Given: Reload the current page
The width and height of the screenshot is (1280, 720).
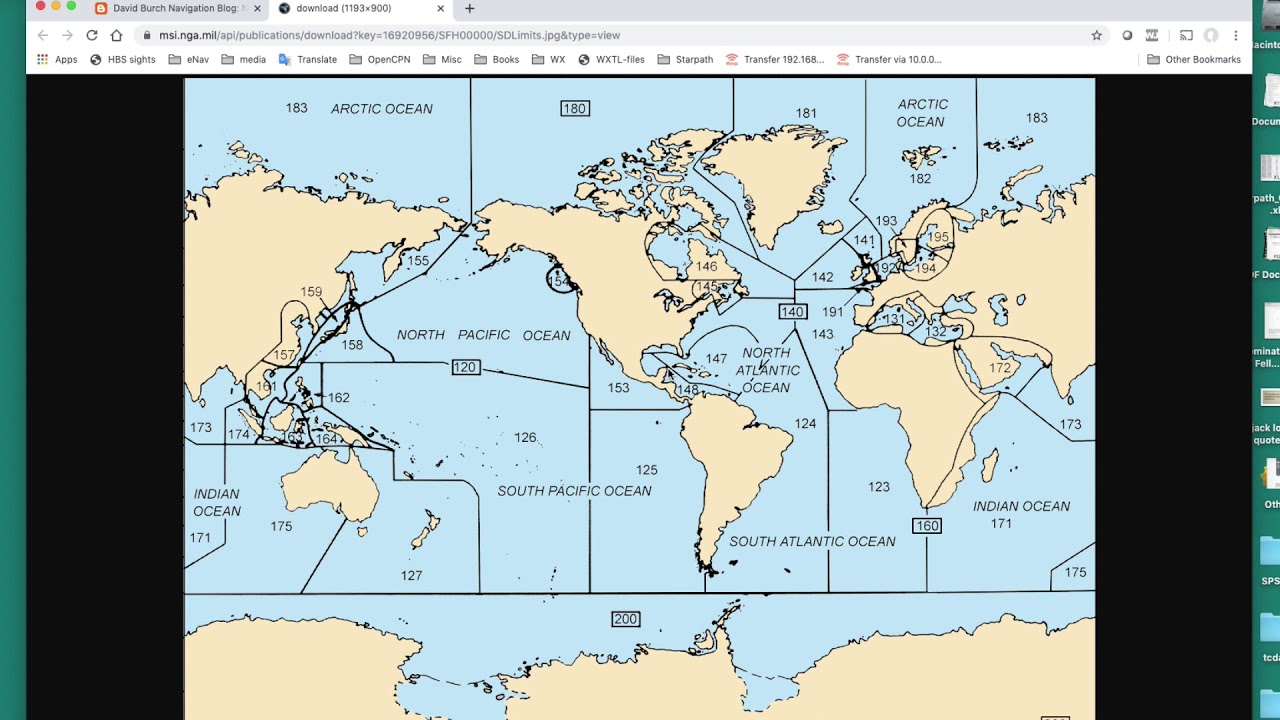Looking at the screenshot, I should pos(92,35).
